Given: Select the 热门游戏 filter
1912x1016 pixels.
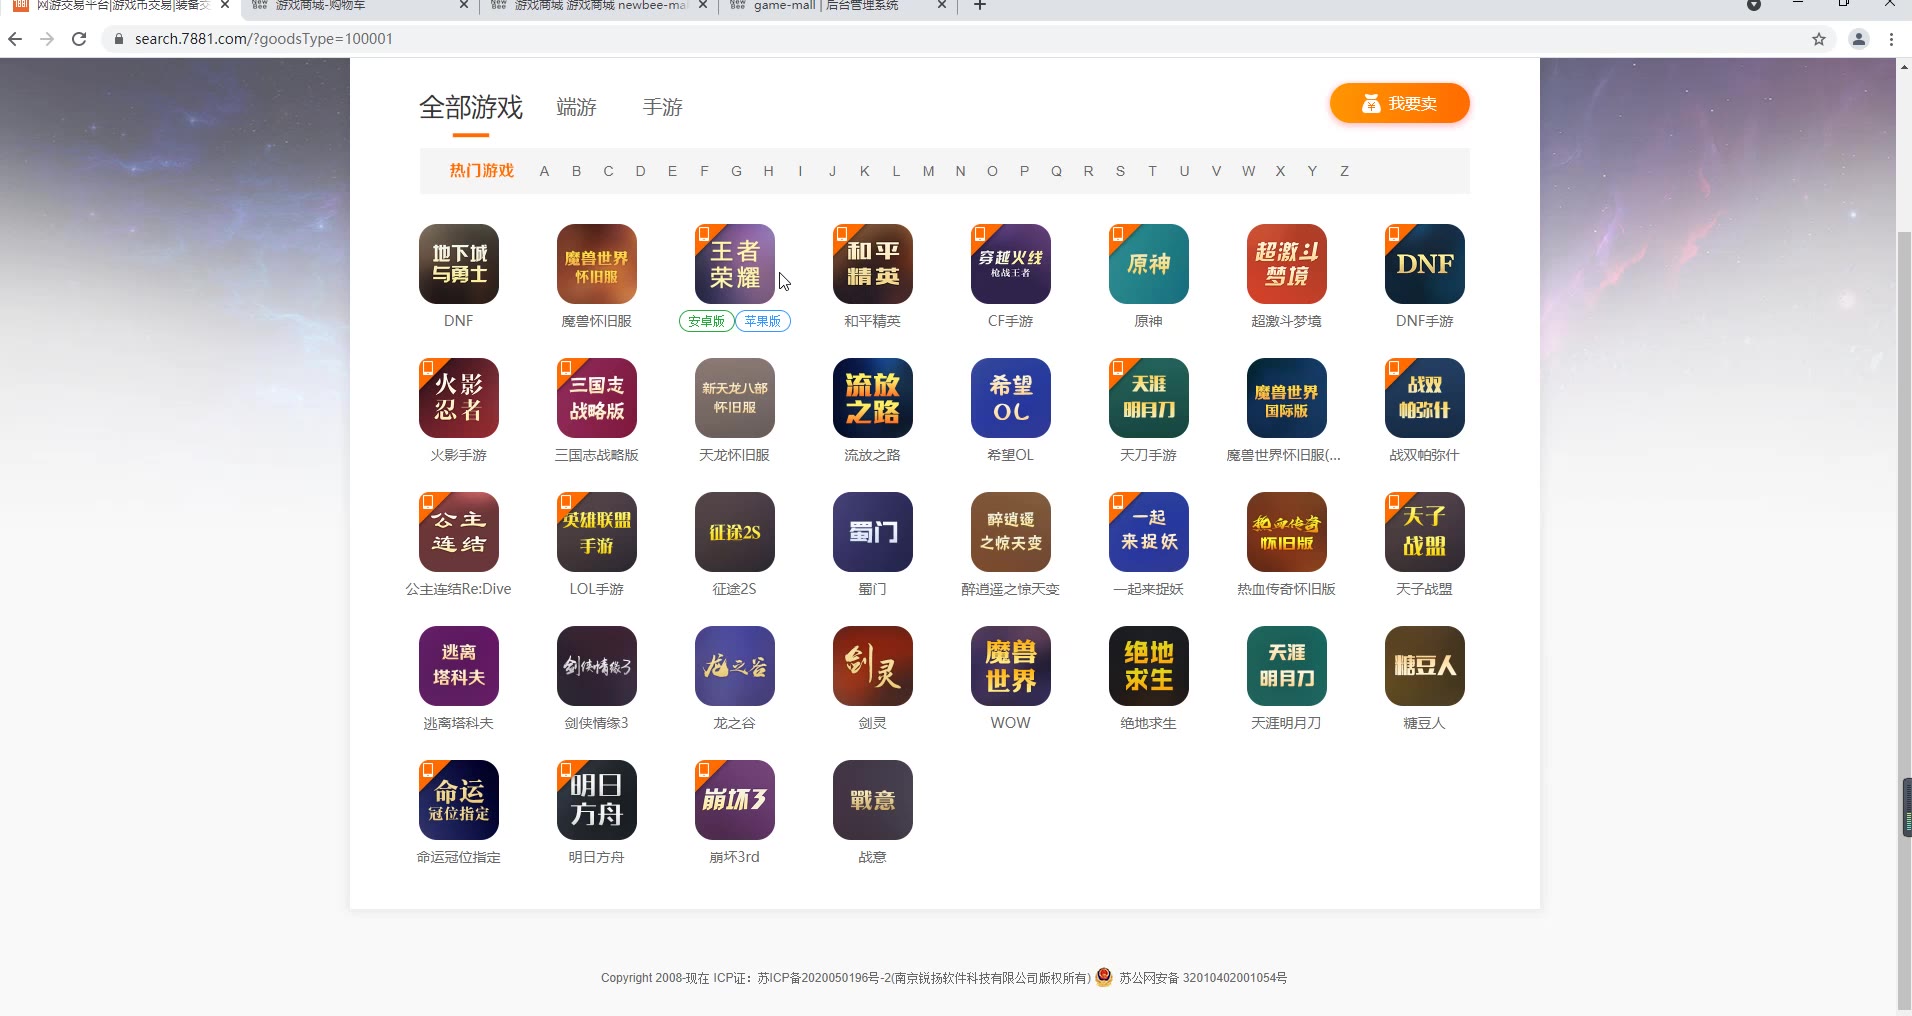Looking at the screenshot, I should (x=482, y=171).
